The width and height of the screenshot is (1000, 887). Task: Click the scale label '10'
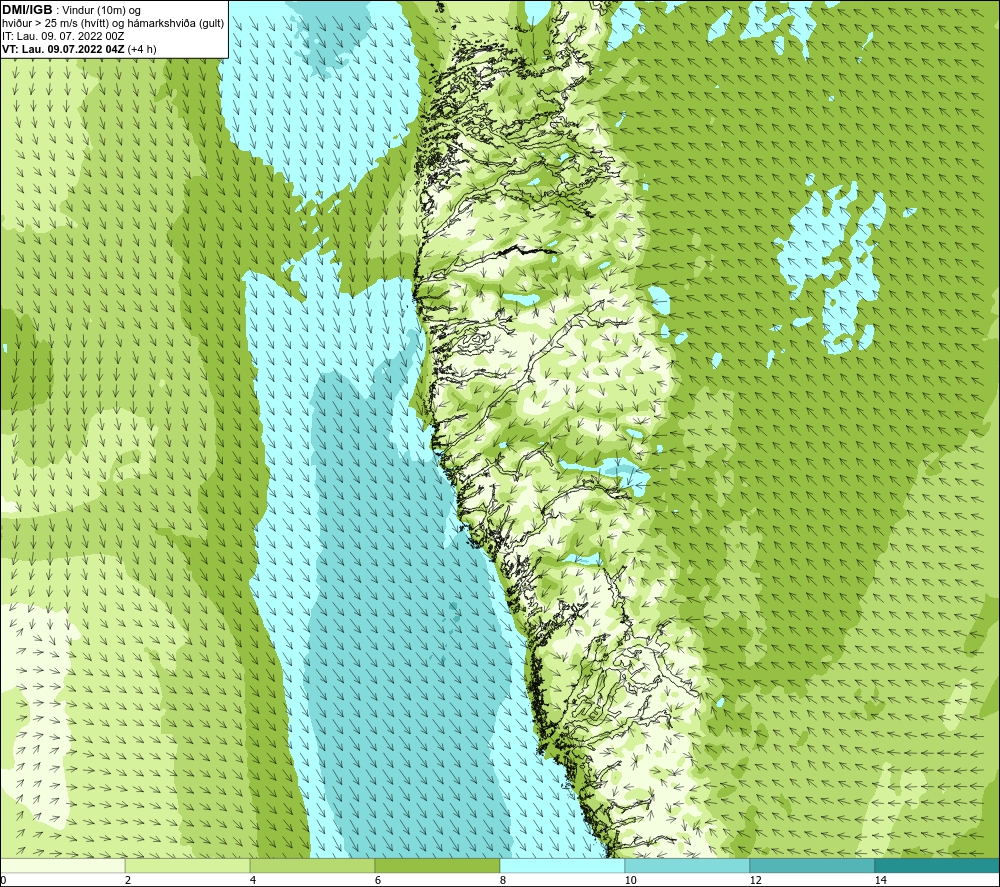pyautogui.click(x=631, y=880)
